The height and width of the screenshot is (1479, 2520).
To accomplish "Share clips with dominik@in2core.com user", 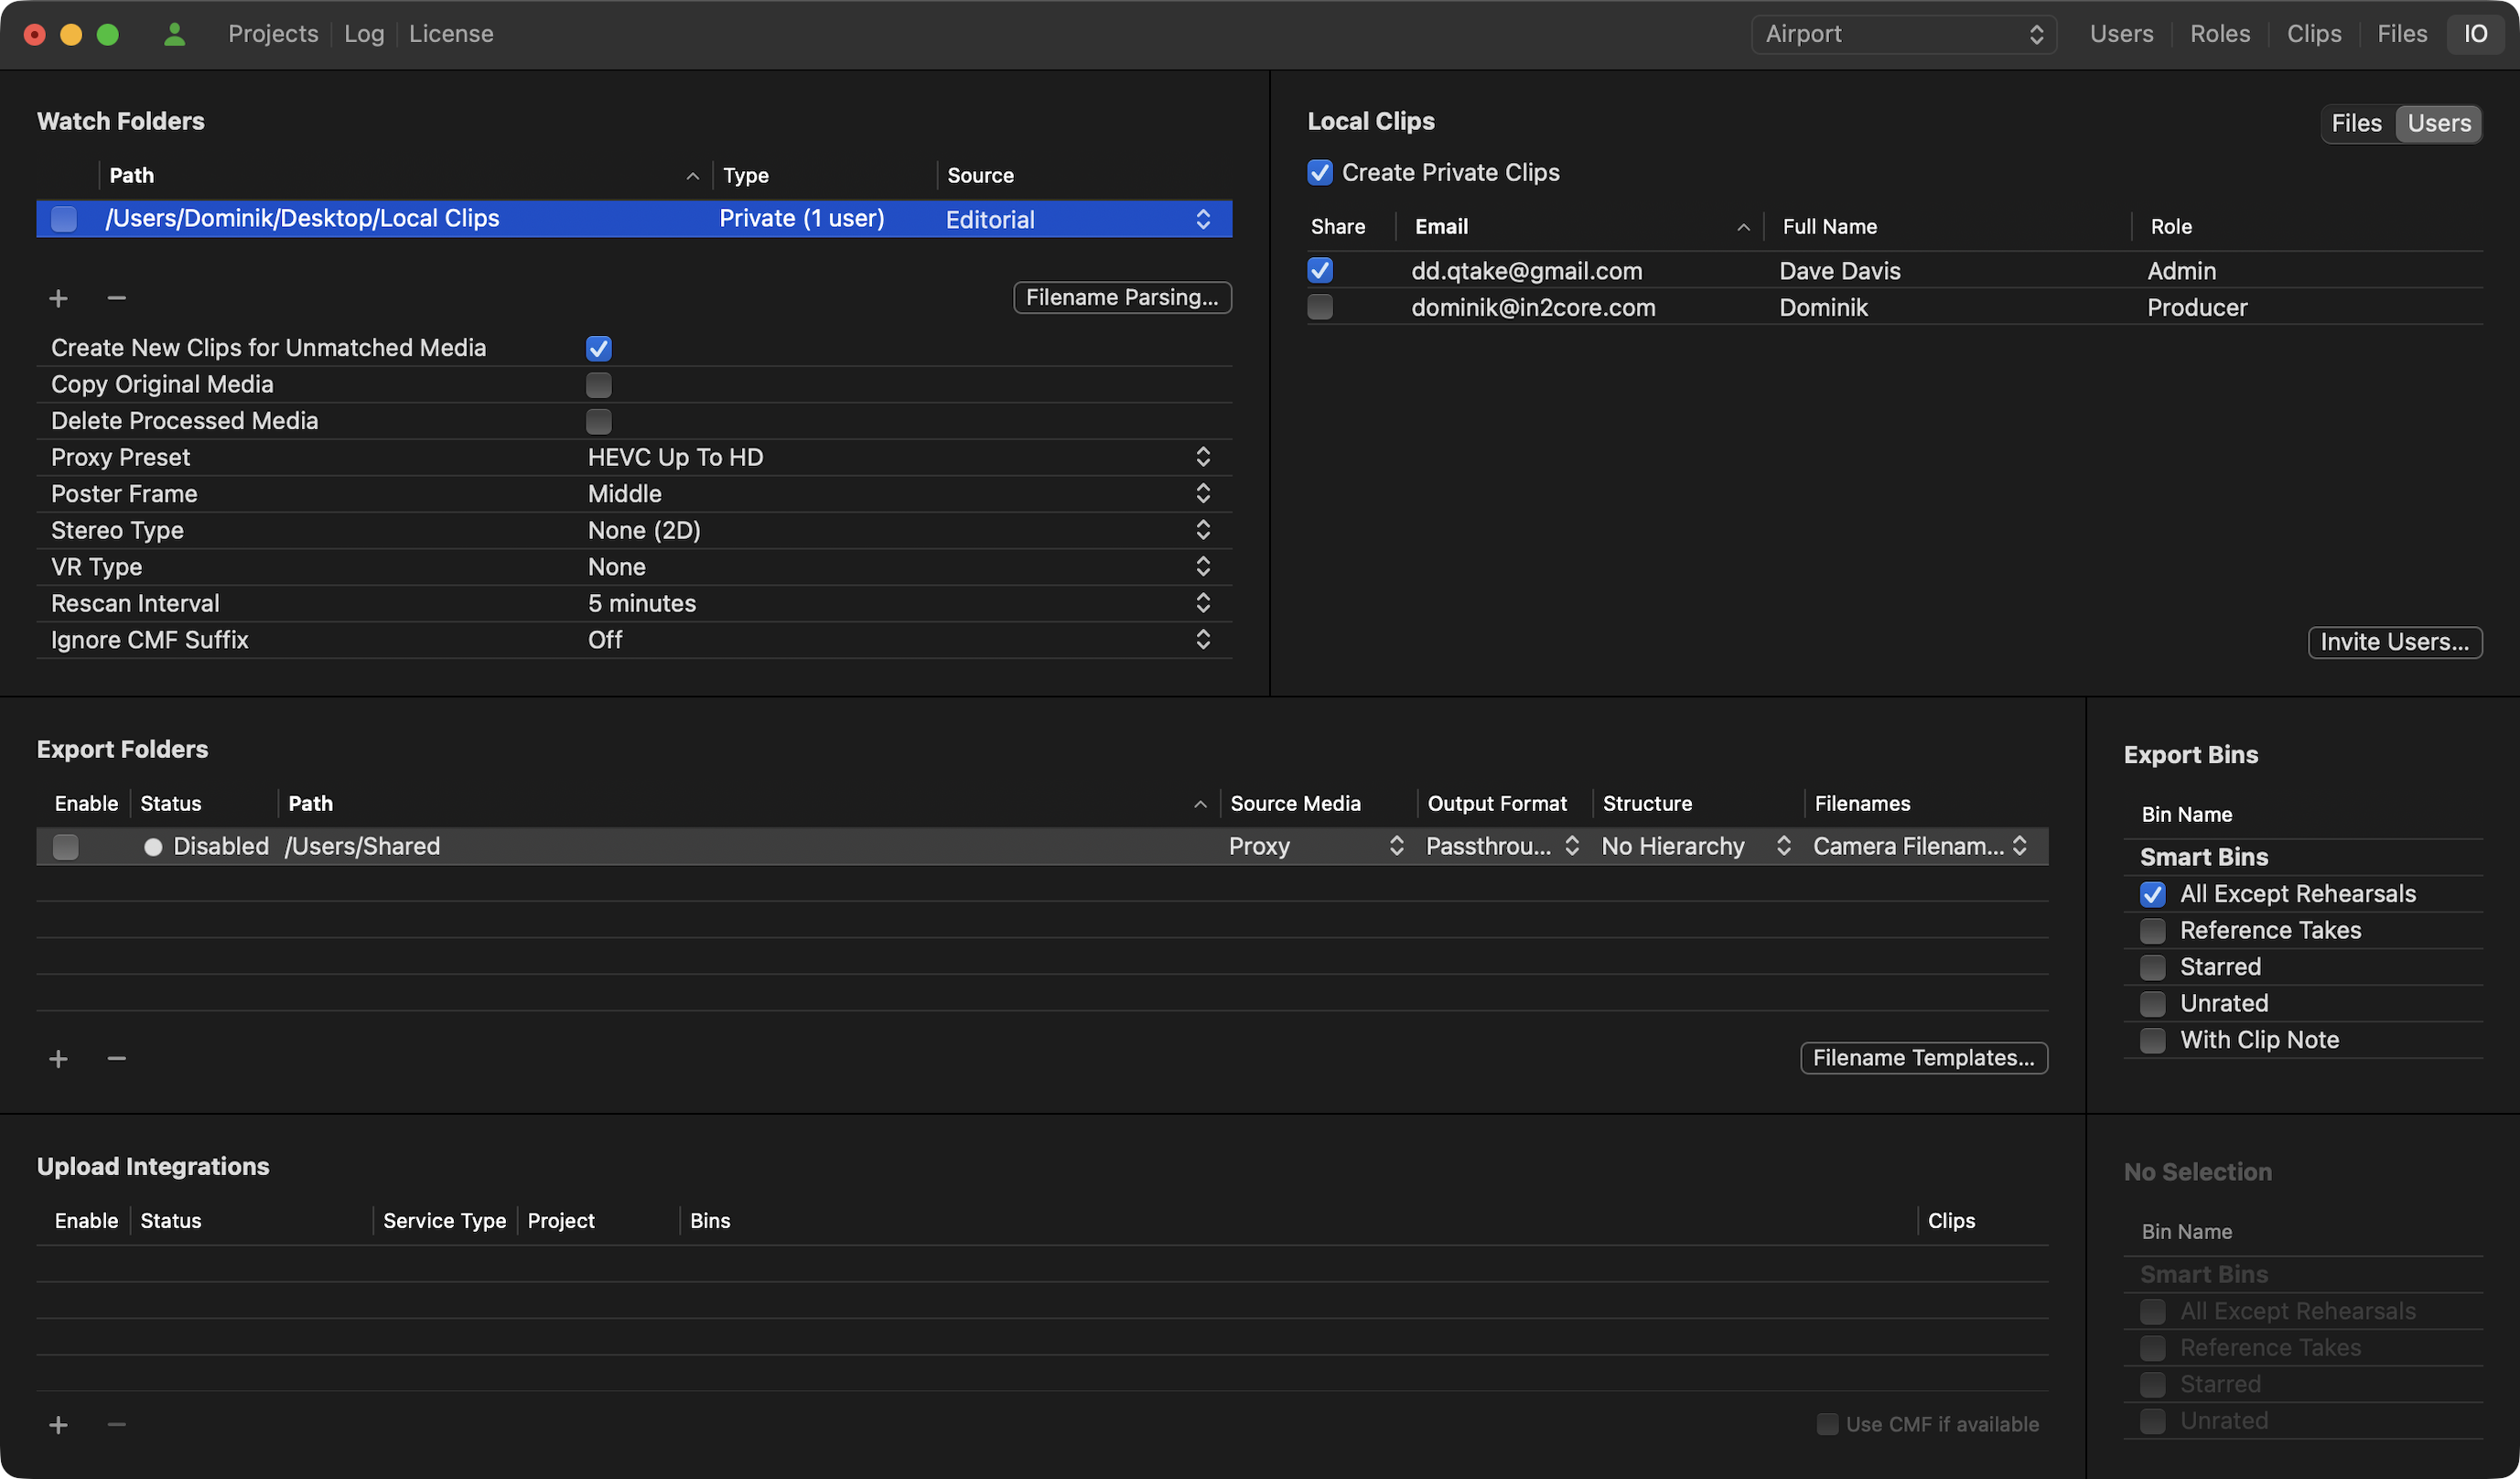I will [x=1320, y=307].
